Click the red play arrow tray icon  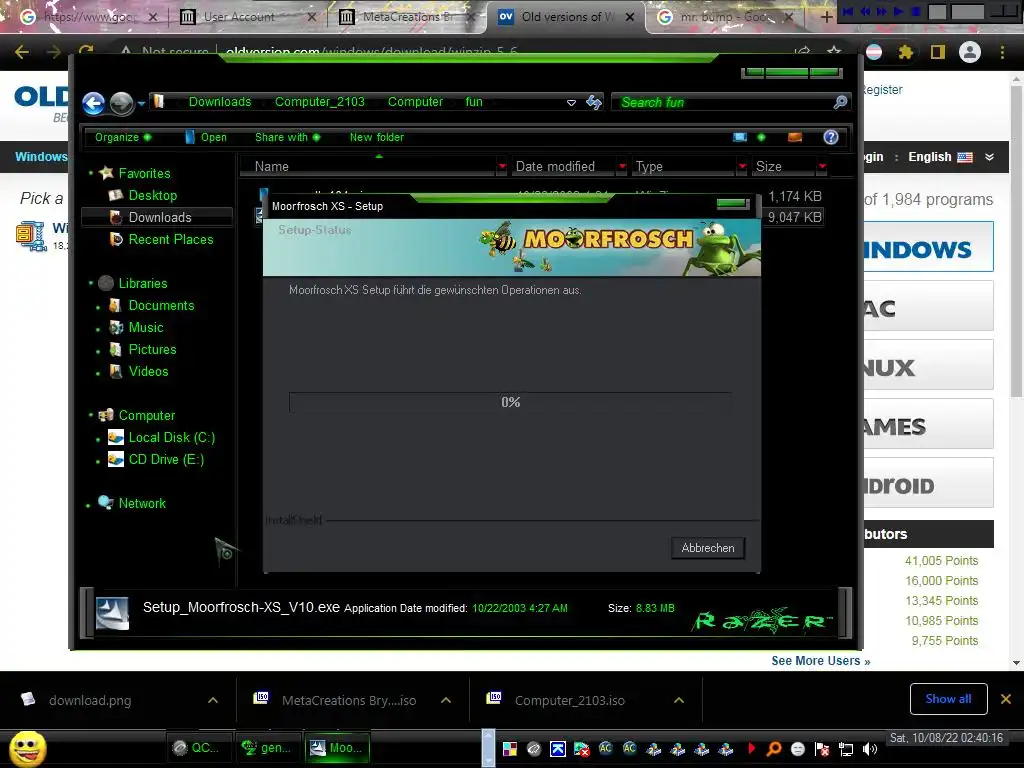(x=751, y=748)
